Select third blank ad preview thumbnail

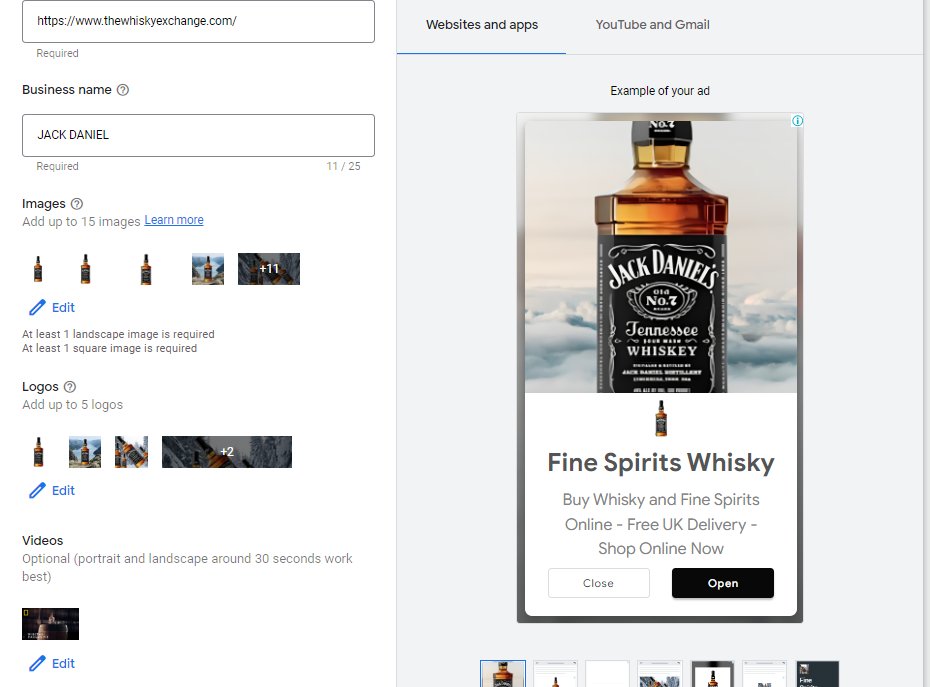coord(607,674)
